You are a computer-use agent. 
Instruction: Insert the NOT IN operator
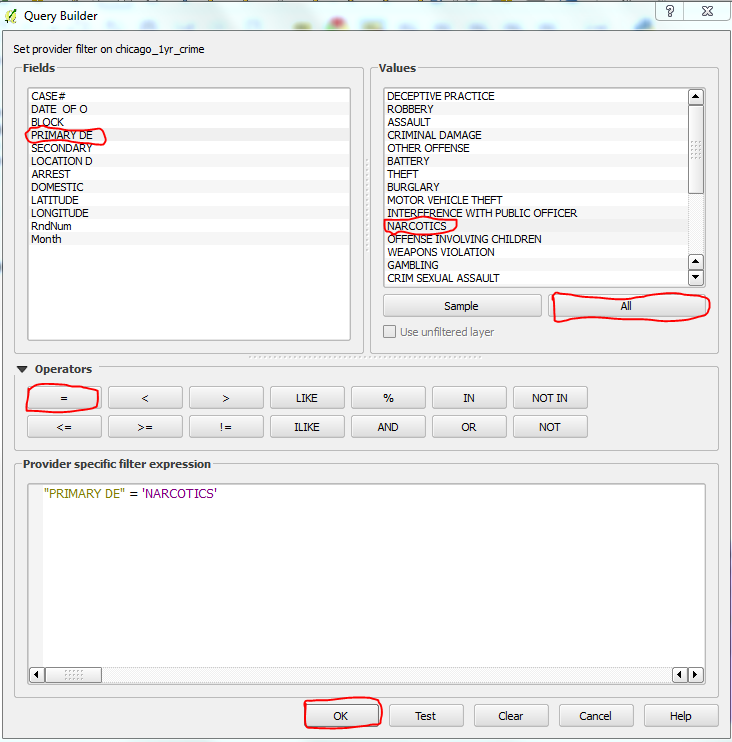click(549, 398)
